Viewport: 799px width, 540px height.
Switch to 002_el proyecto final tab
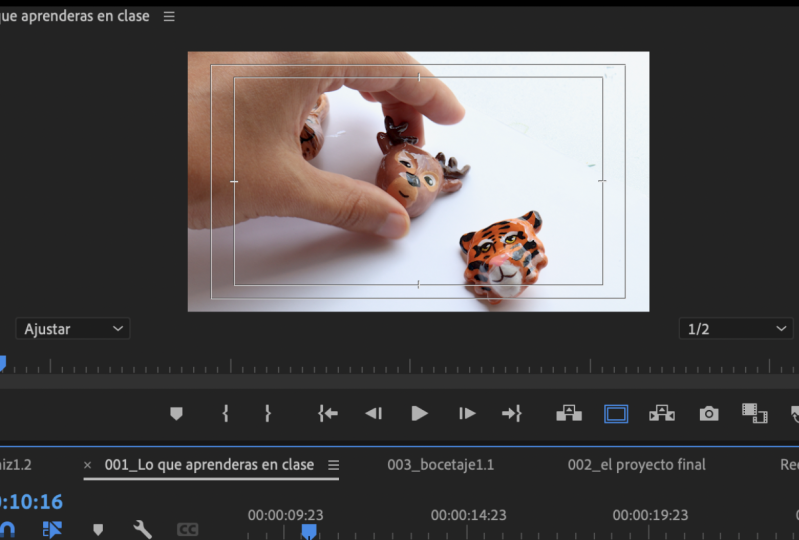(x=636, y=465)
